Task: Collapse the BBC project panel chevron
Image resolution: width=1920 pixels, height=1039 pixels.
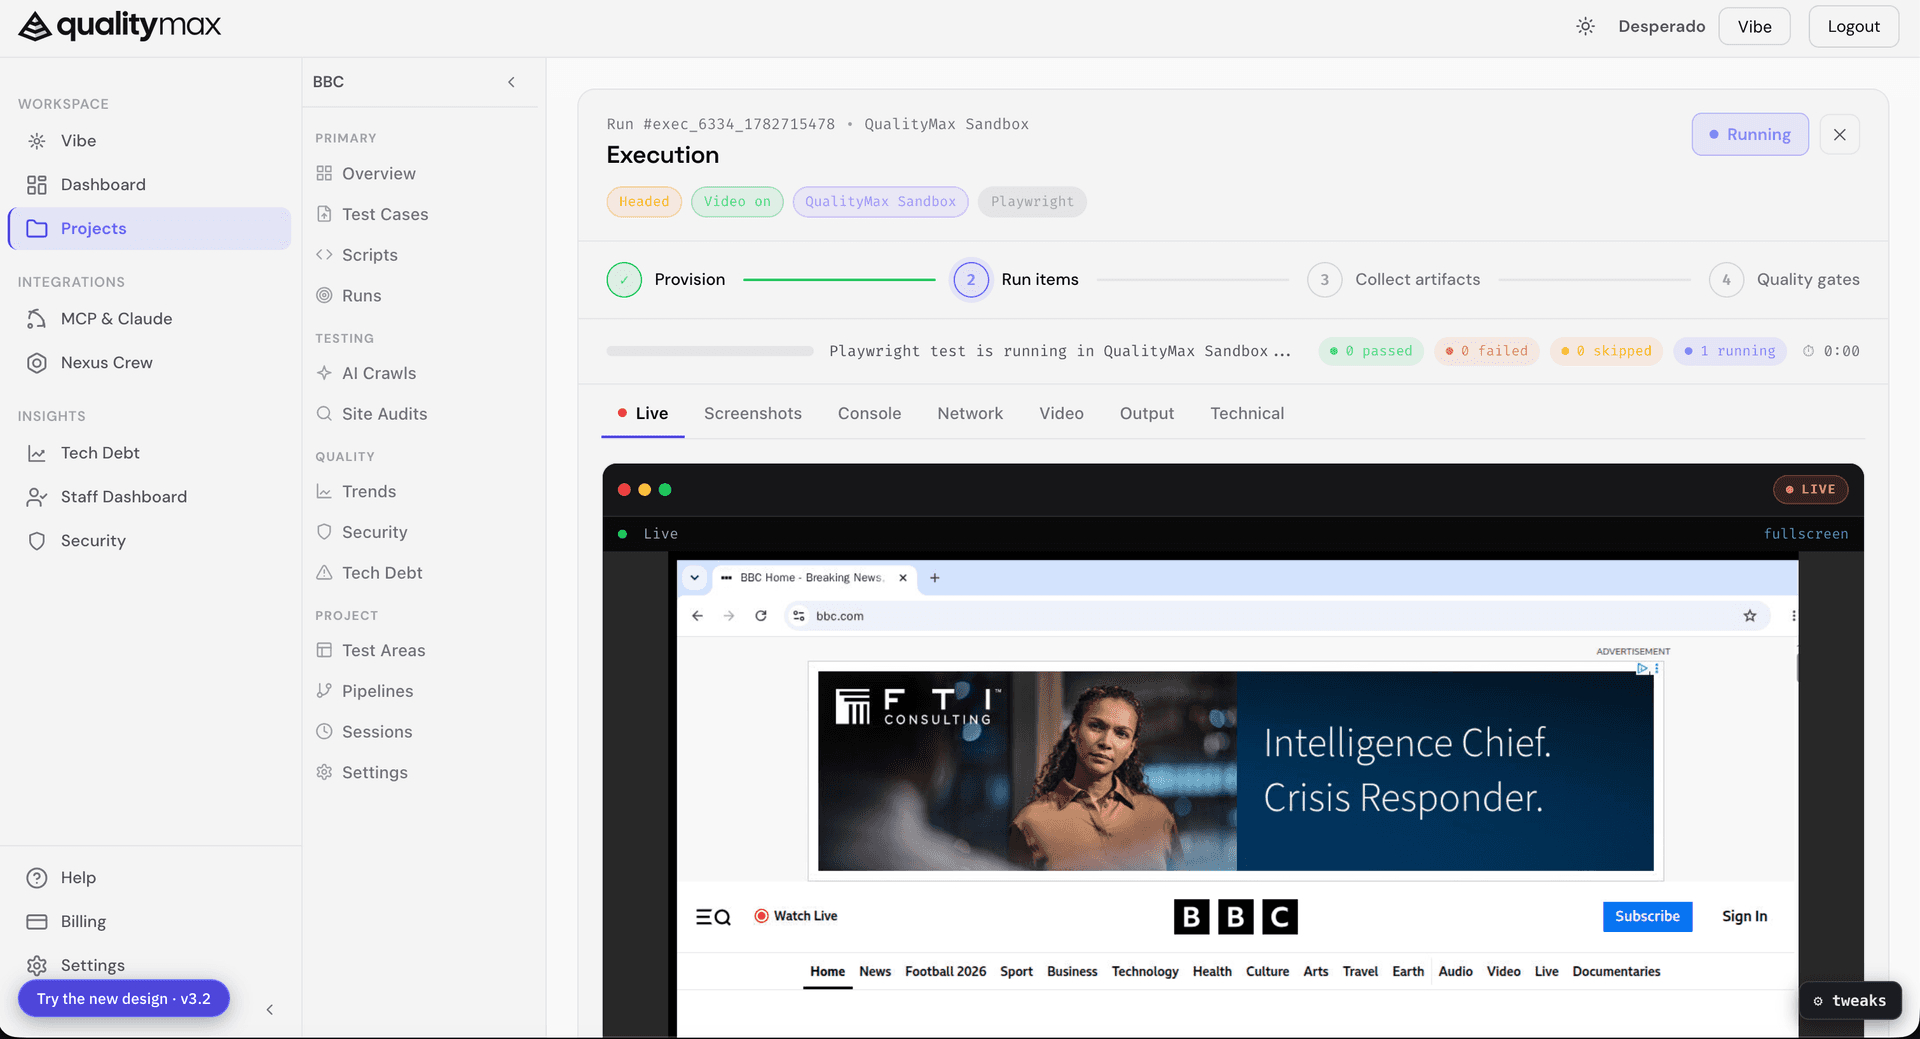Action: click(511, 82)
